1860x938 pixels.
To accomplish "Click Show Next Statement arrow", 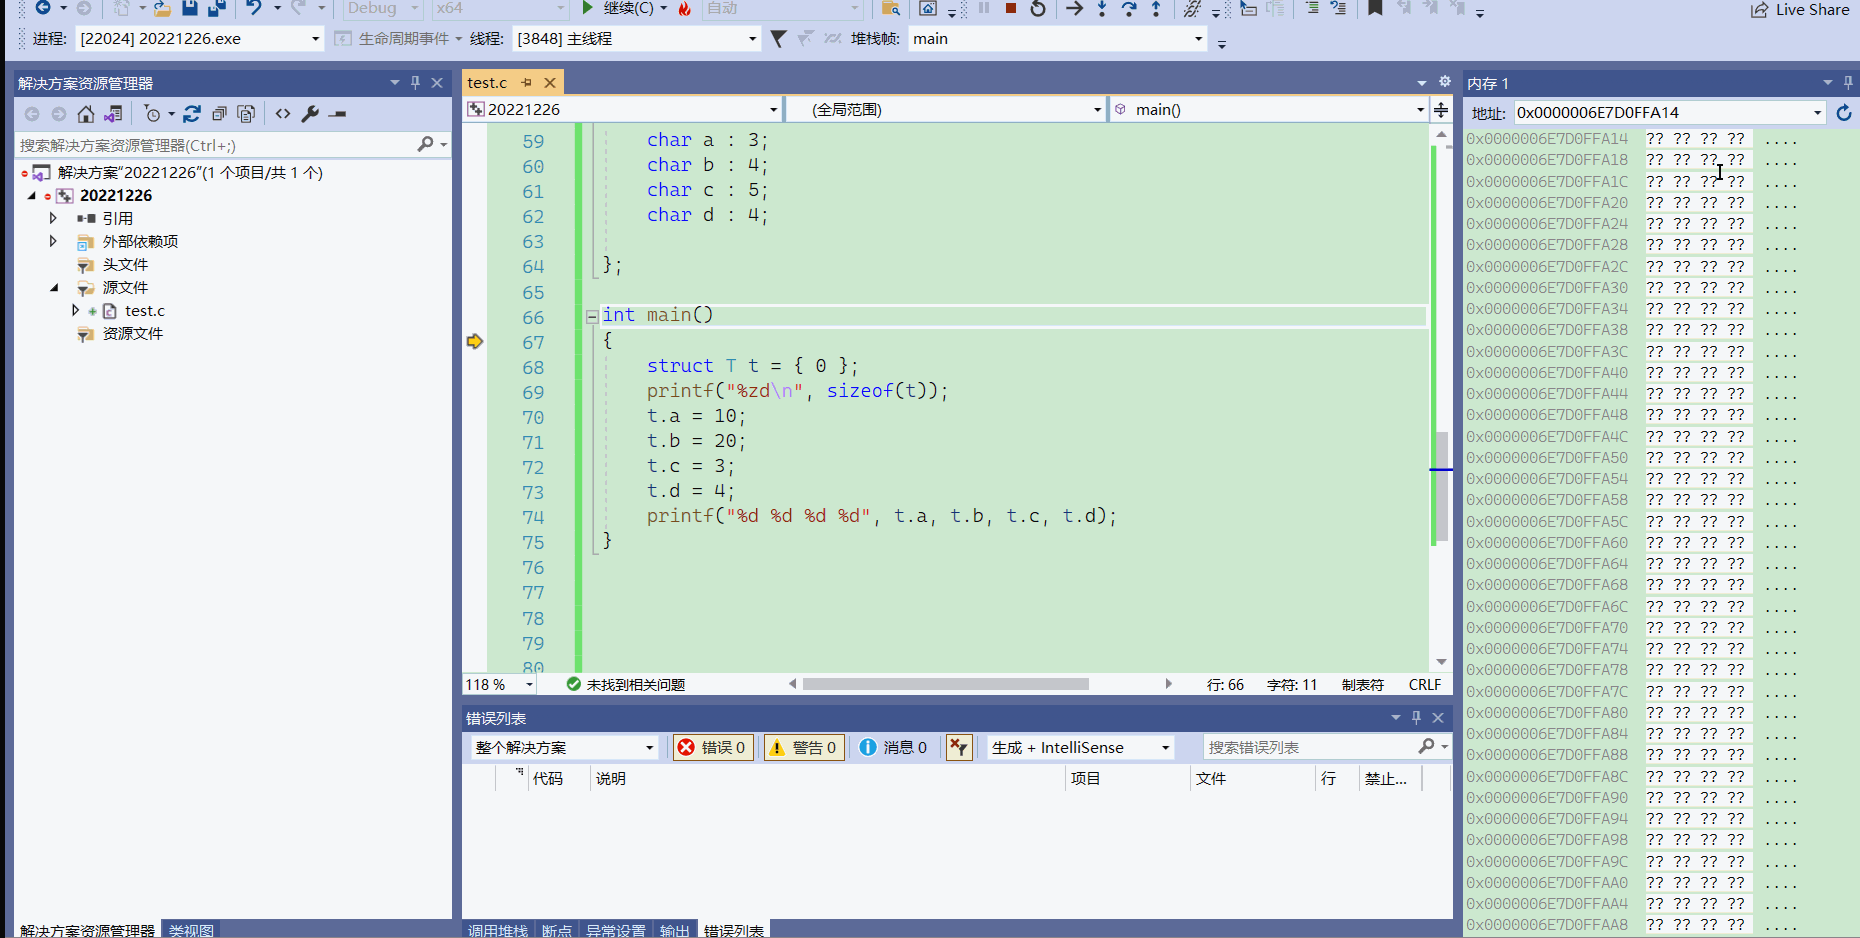I will tap(1074, 8).
